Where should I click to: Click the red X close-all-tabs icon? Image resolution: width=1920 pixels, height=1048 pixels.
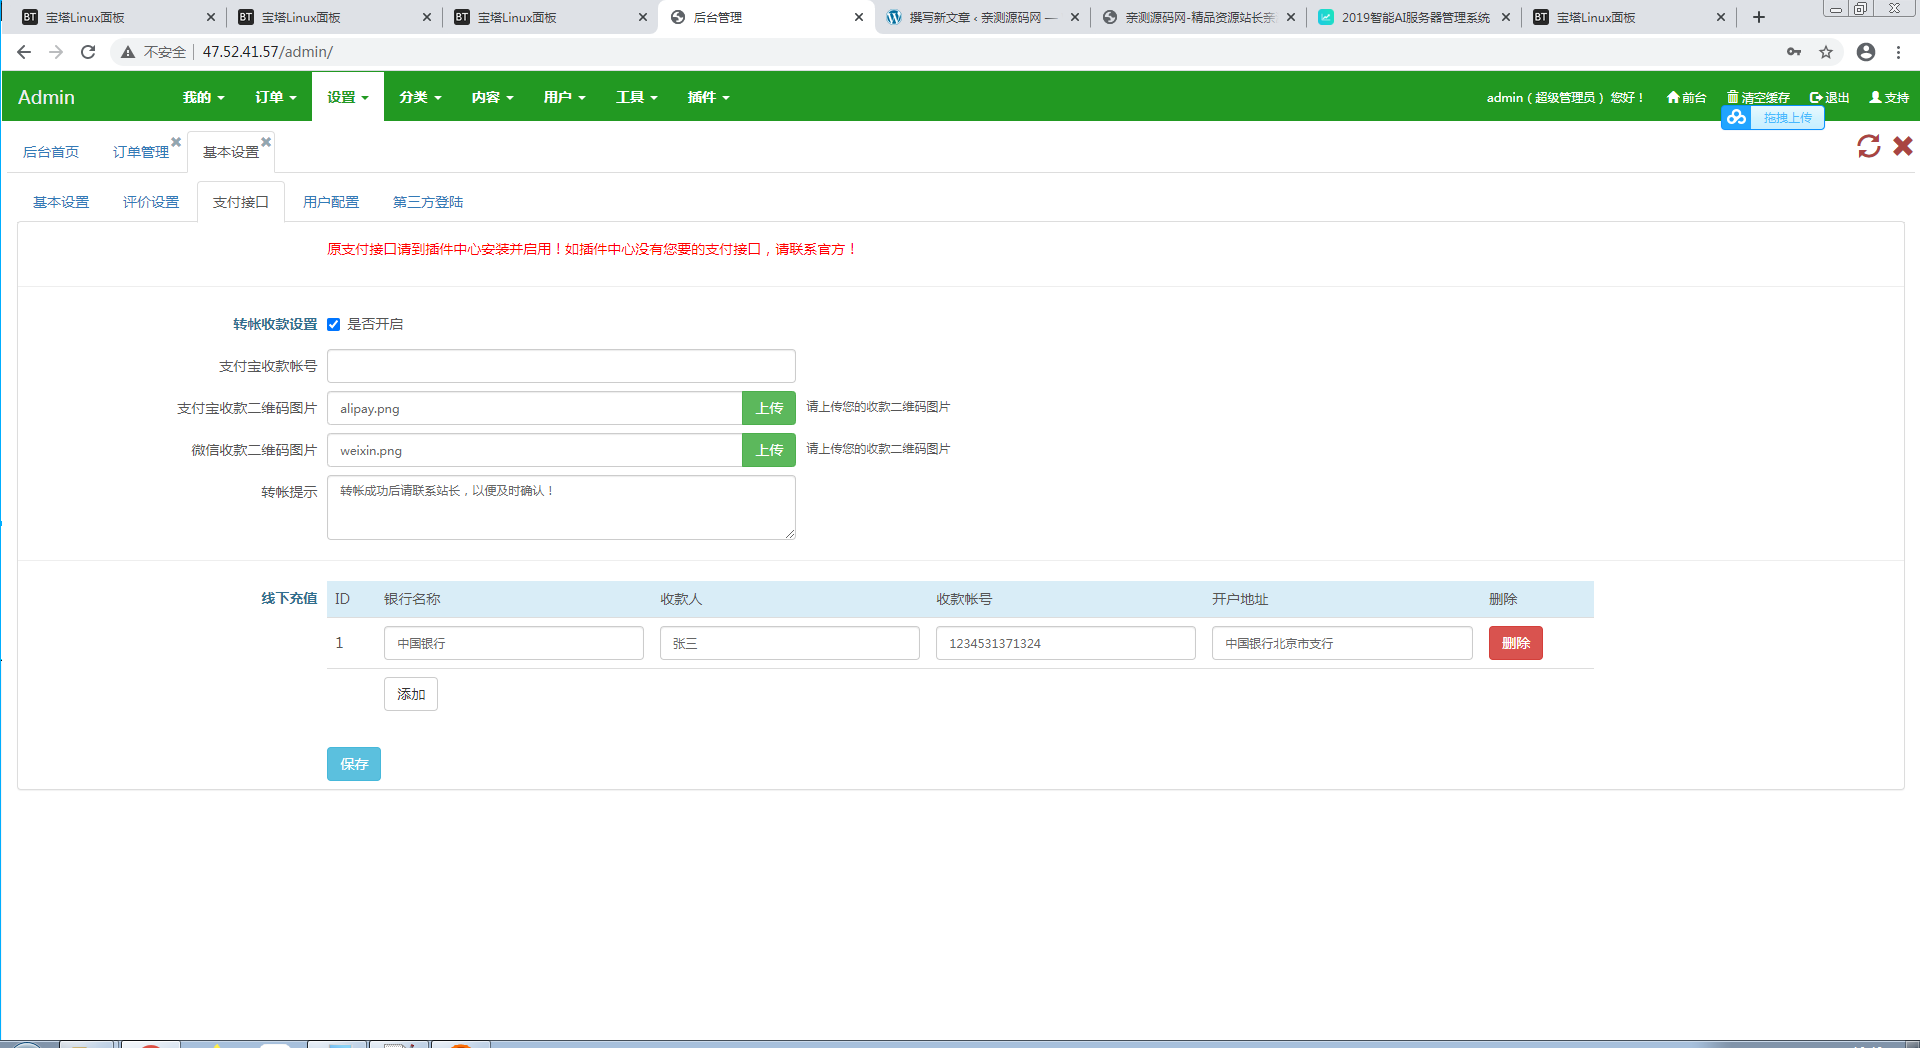click(x=1903, y=146)
